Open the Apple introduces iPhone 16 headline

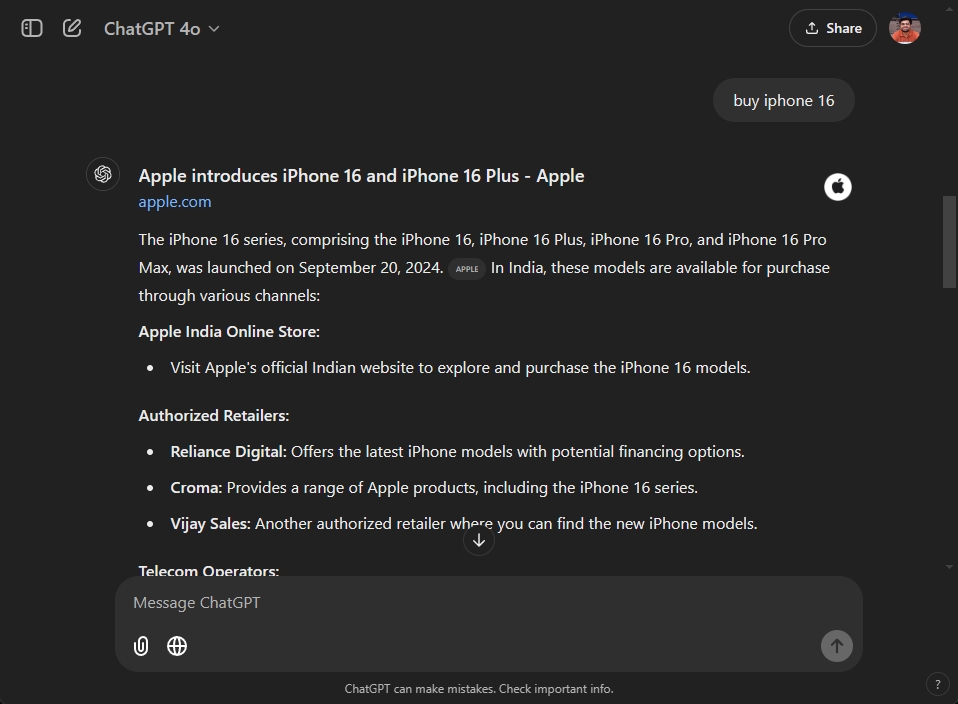coord(361,176)
